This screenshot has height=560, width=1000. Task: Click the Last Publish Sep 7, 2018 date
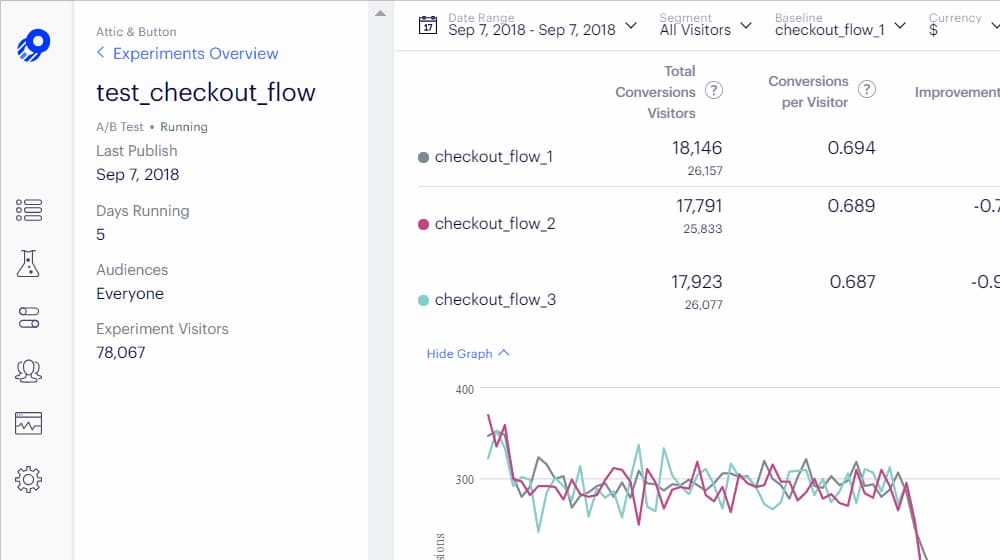pos(137,175)
